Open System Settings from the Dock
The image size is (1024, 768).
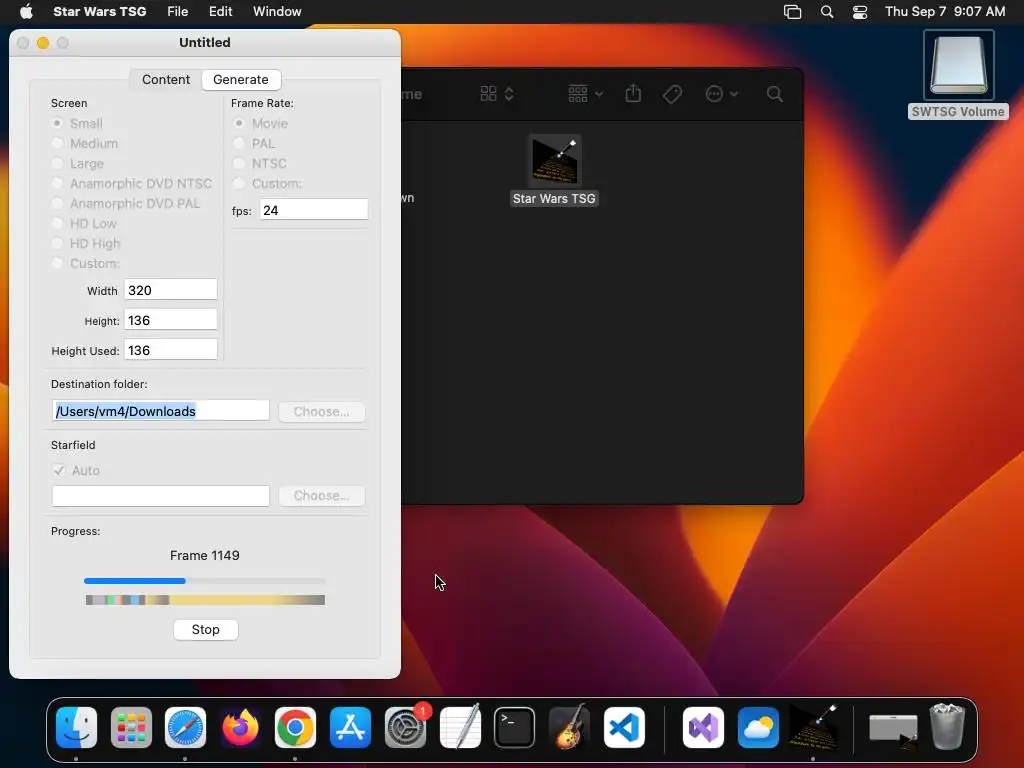click(x=406, y=728)
